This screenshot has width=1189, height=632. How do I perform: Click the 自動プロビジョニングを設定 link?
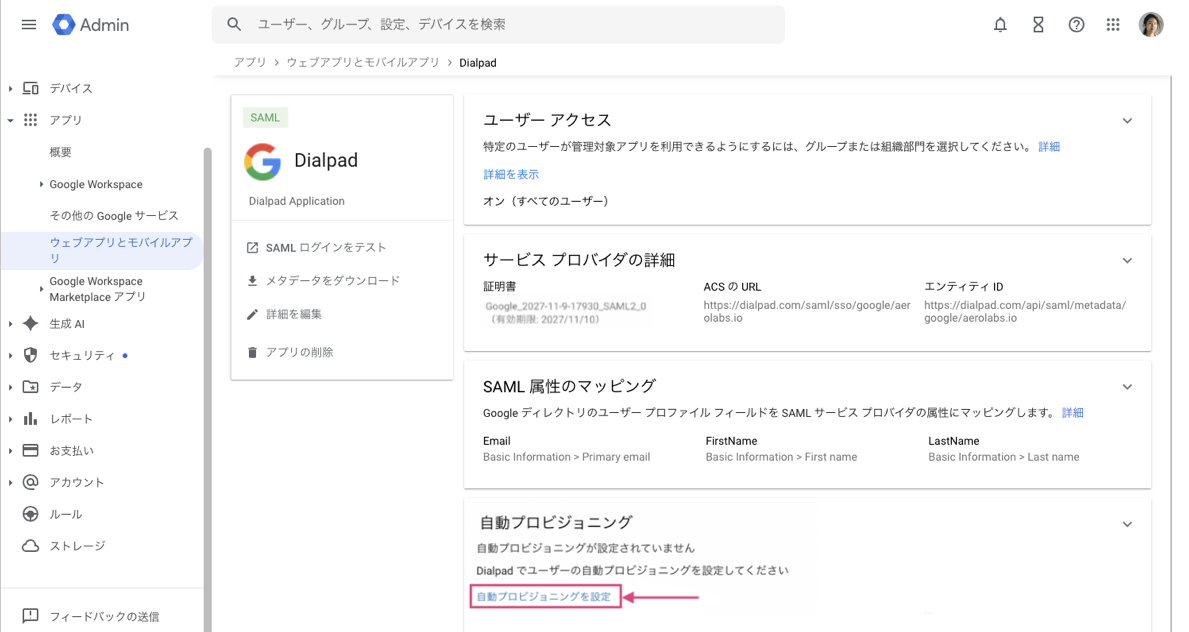[x=544, y=597]
